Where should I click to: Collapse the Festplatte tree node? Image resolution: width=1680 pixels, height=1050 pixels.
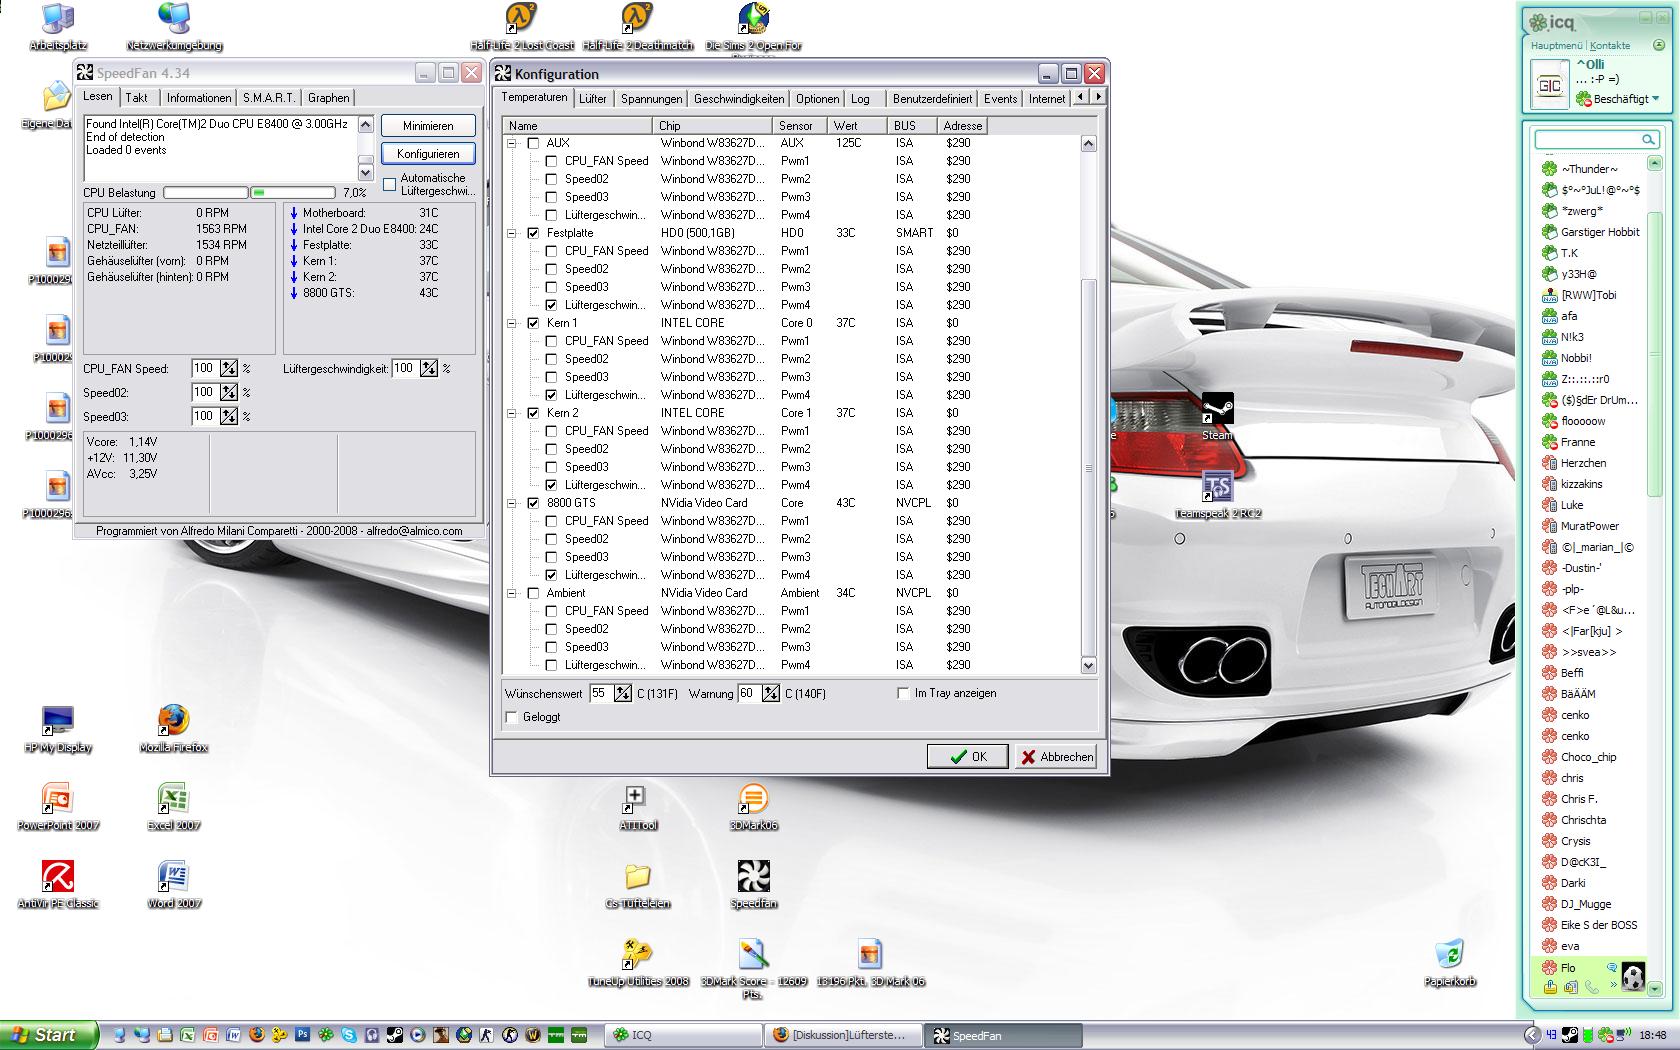[512, 233]
